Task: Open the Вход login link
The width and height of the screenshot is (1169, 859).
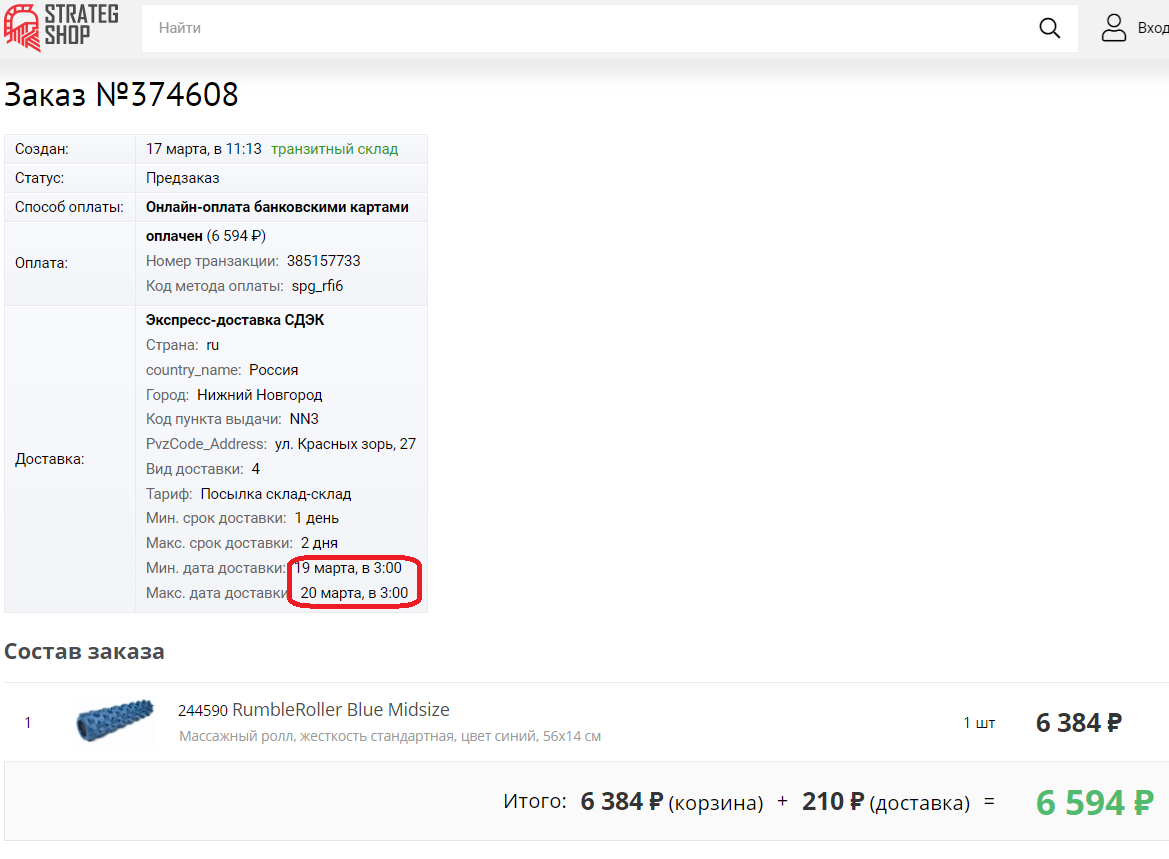Action: click(1153, 28)
